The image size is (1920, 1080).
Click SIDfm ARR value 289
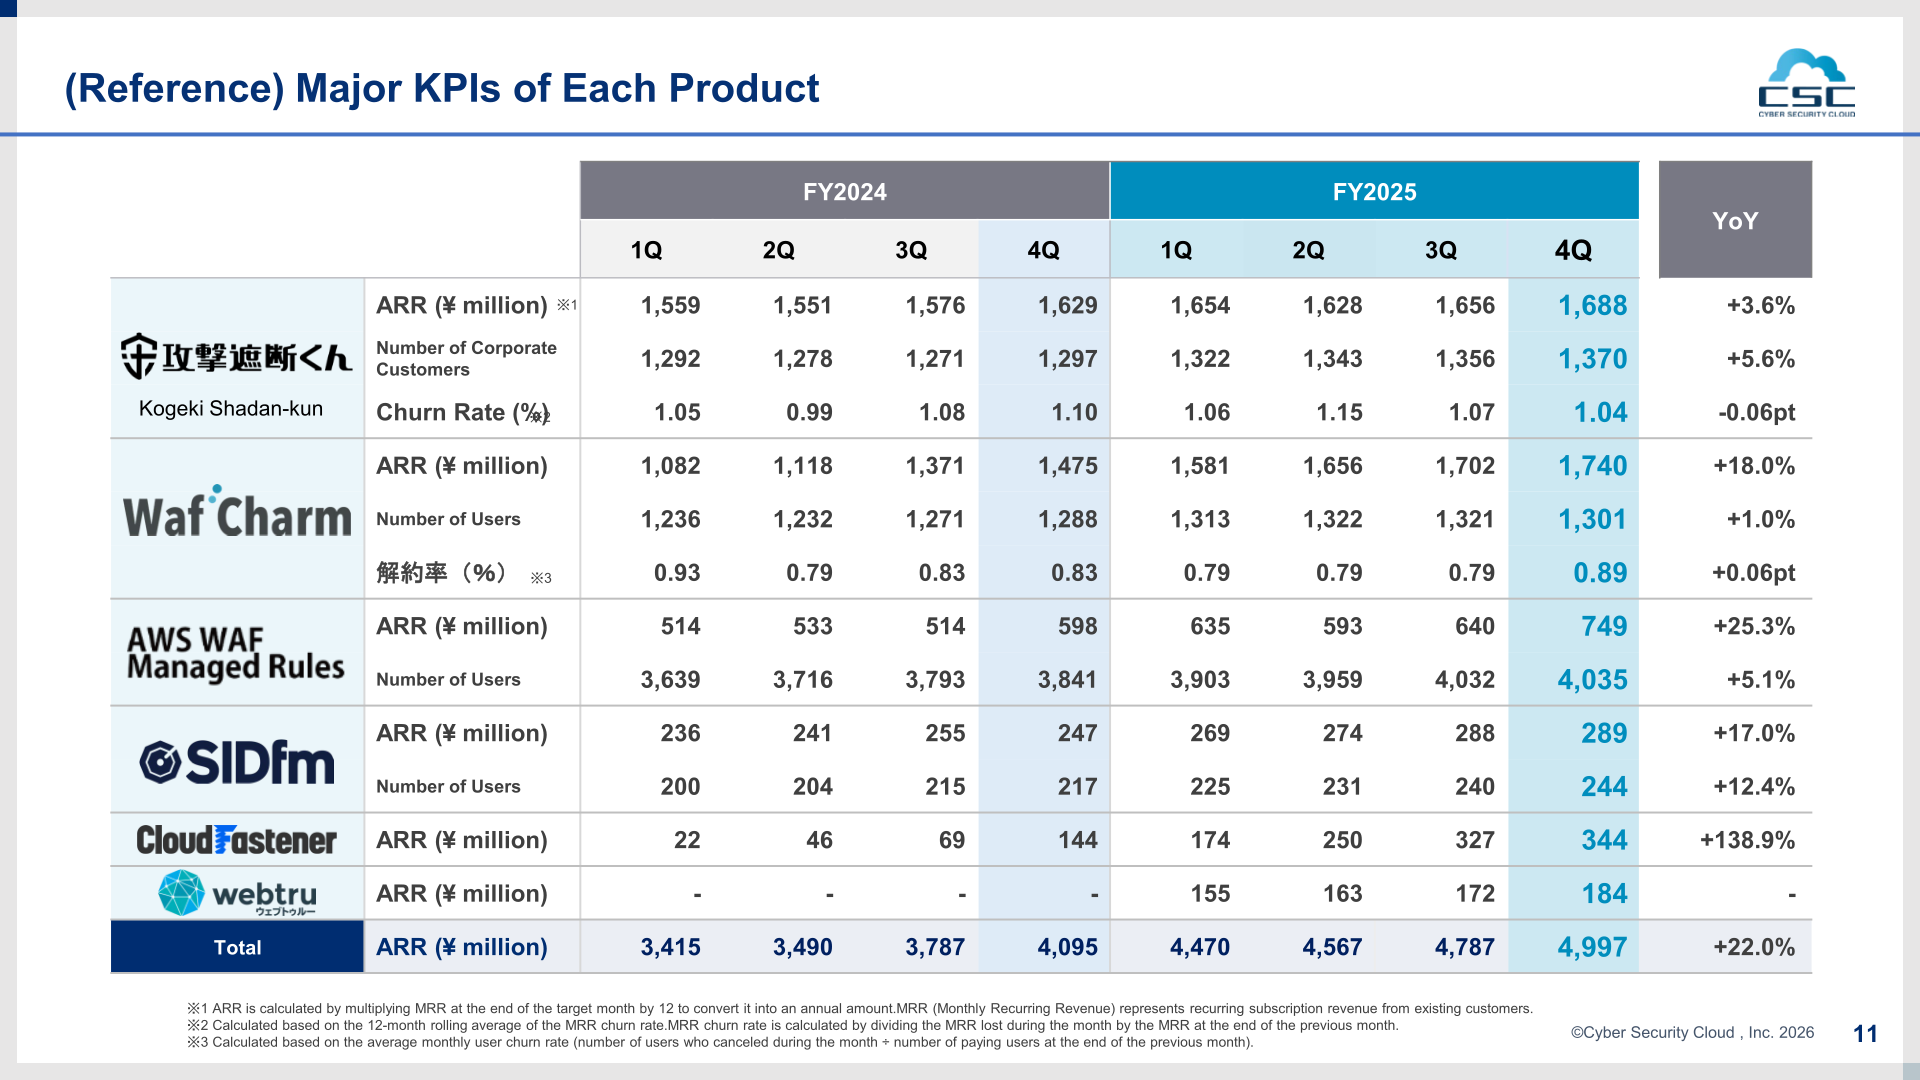pyautogui.click(x=1604, y=733)
